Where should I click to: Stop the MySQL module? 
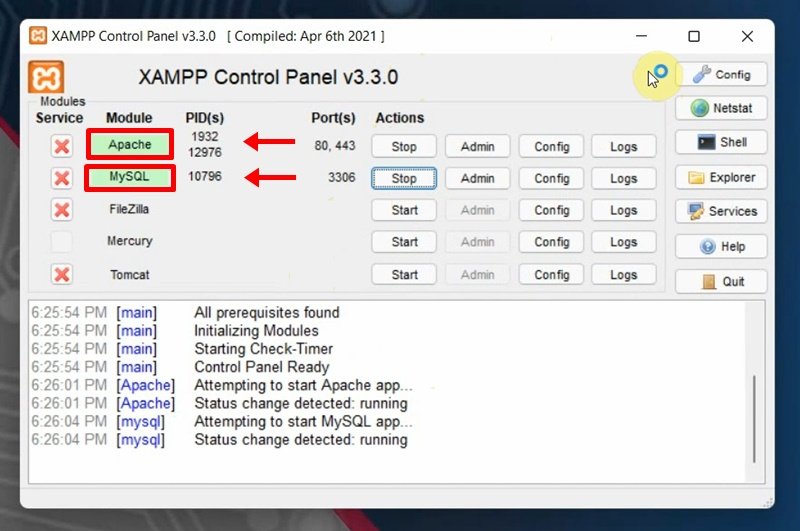pos(404,178)
